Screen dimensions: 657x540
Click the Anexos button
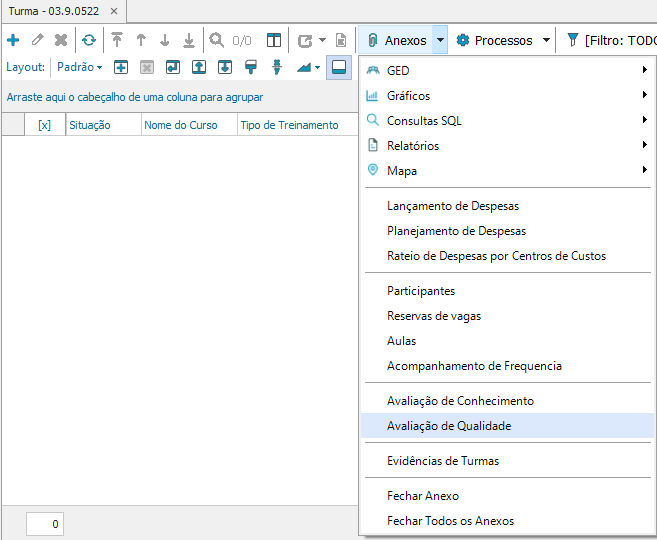(396, 41)
